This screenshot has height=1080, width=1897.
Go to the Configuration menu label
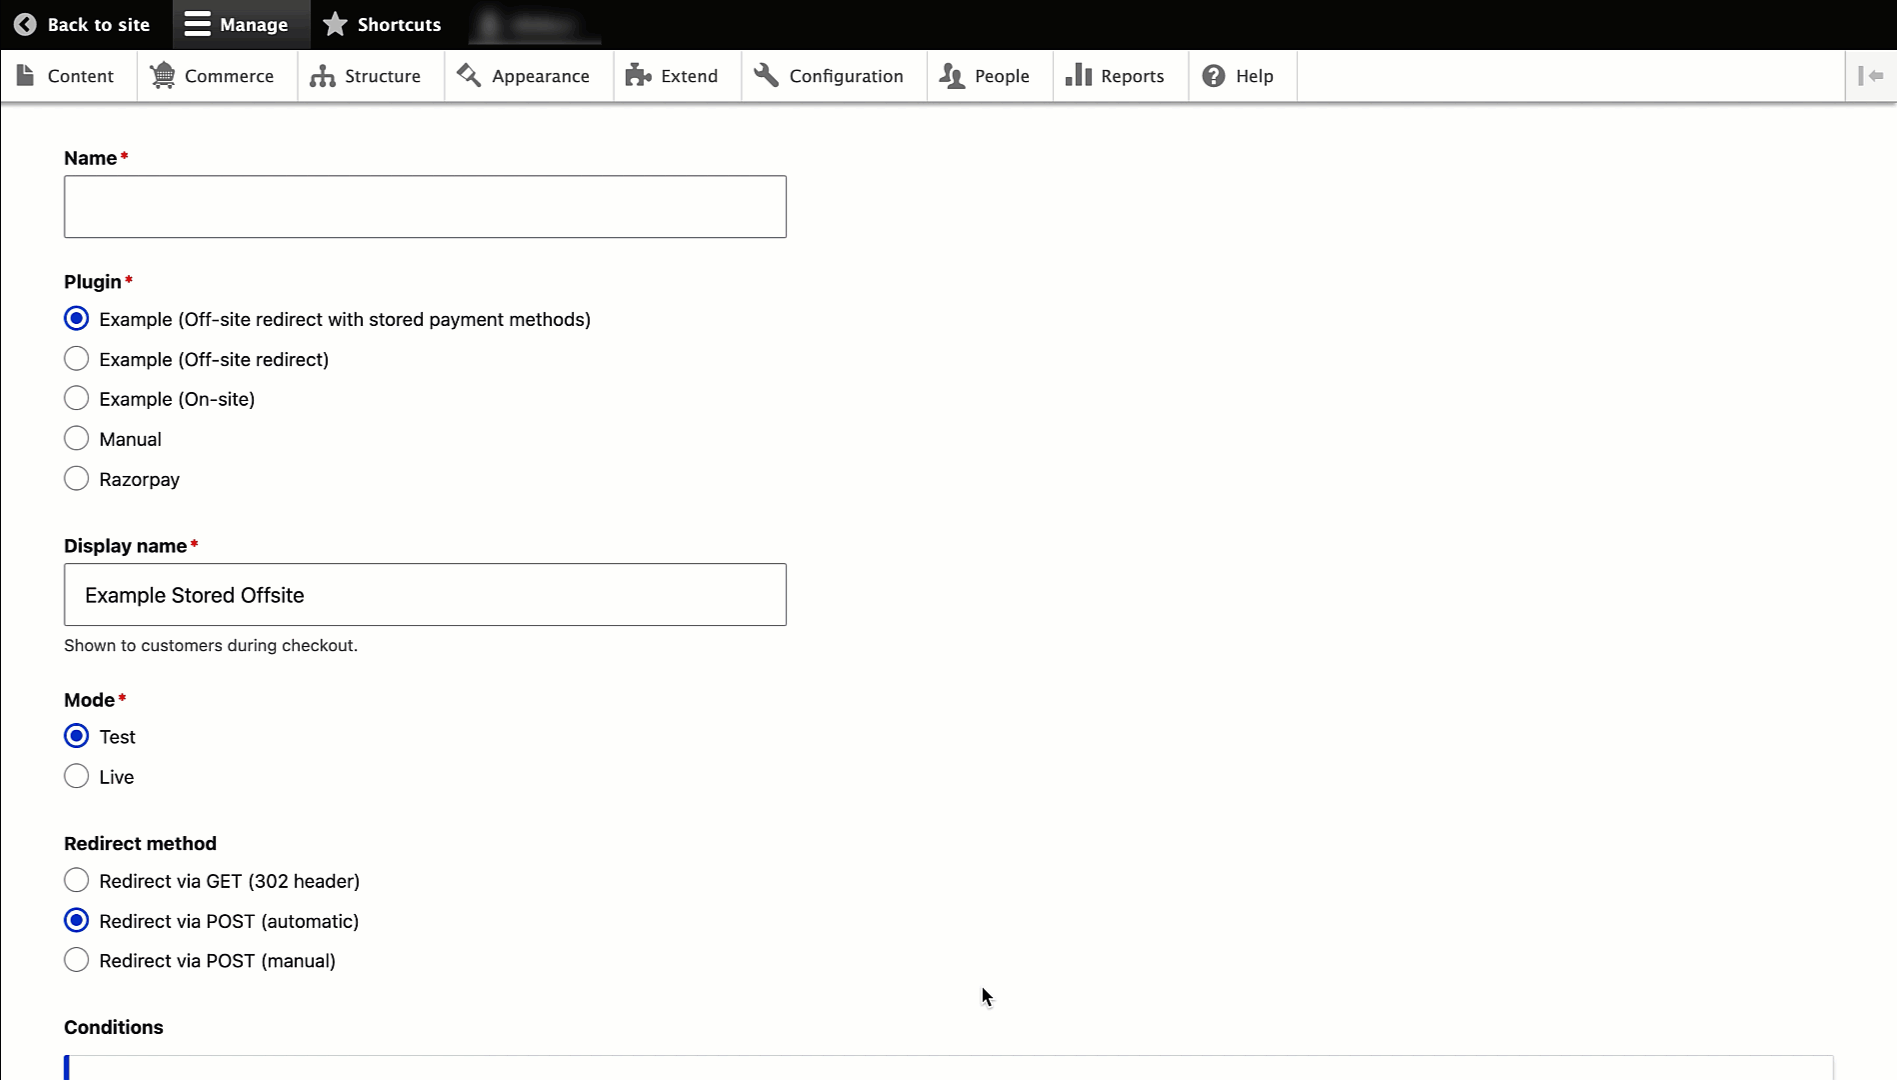coord(846,76)
